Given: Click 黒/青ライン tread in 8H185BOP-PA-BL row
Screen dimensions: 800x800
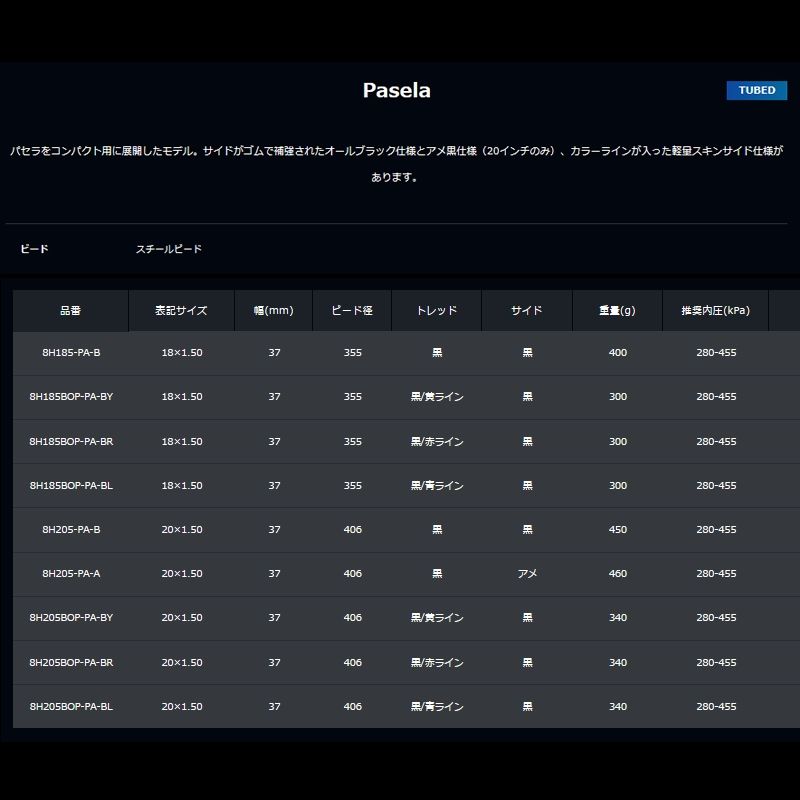Looking at the screenshot, I should click(x=437, y=485).
